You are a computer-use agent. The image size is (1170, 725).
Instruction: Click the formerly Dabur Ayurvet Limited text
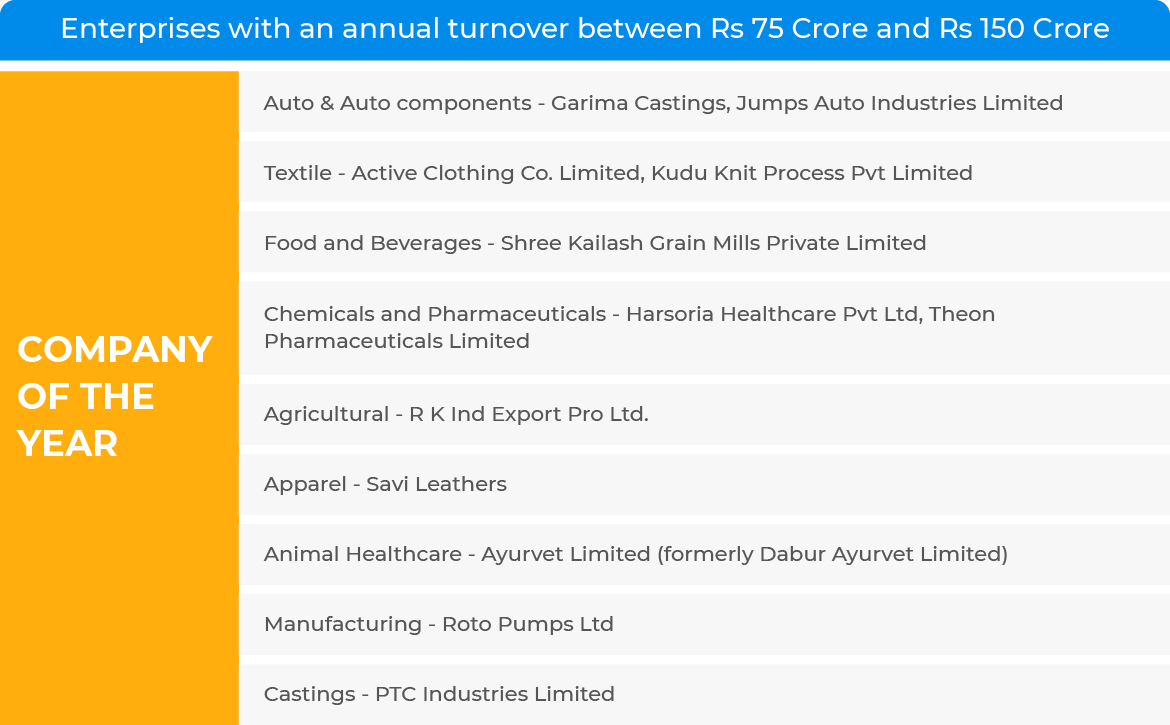[832, 554]
